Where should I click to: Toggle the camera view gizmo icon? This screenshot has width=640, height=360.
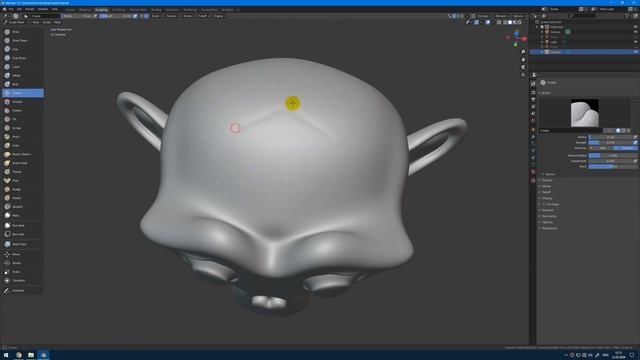tap(523, 67)
